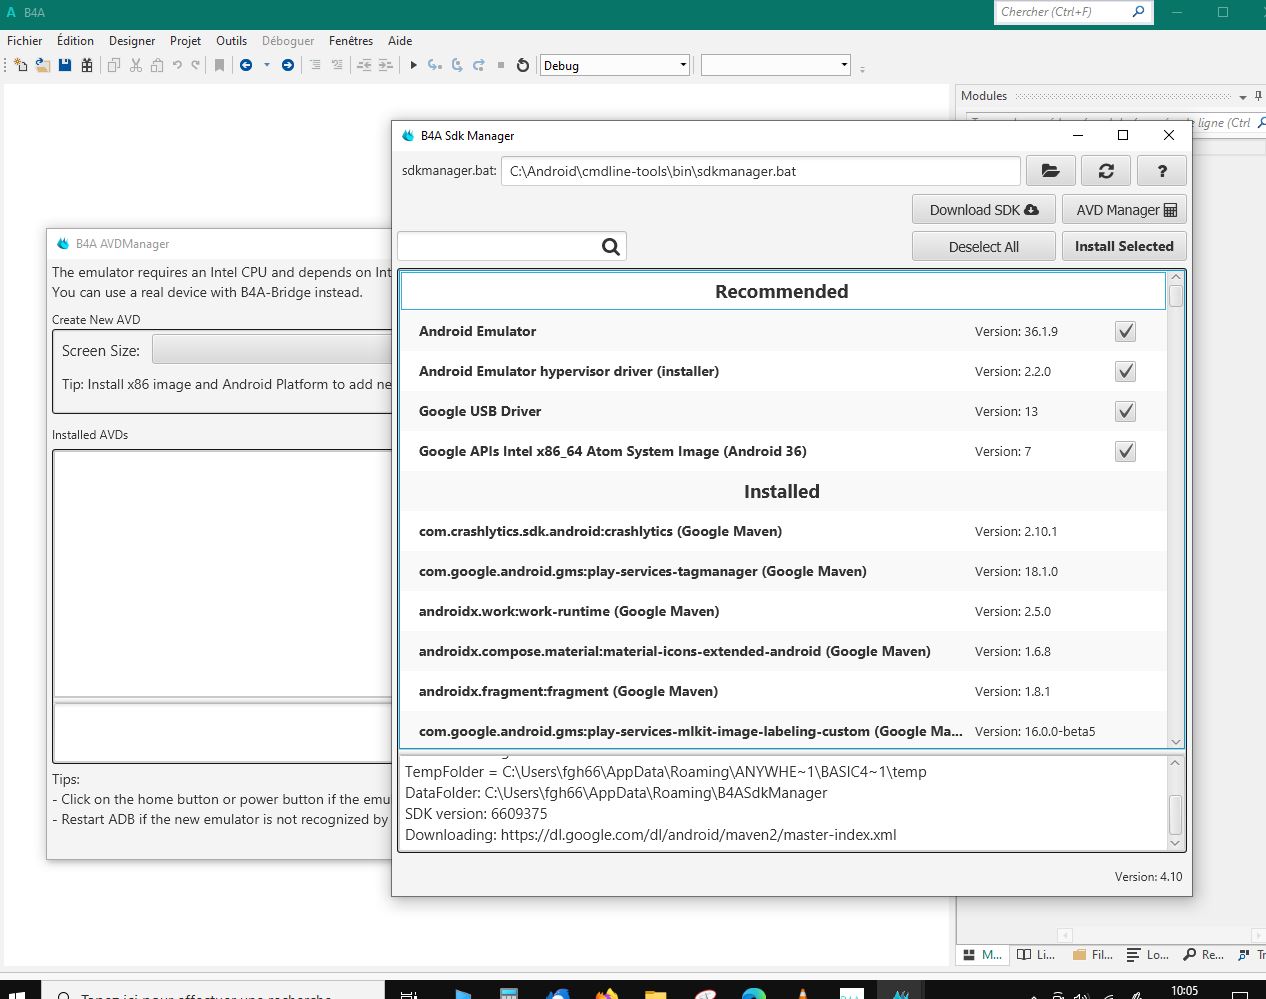Open the Aide menu

(400, 41)
